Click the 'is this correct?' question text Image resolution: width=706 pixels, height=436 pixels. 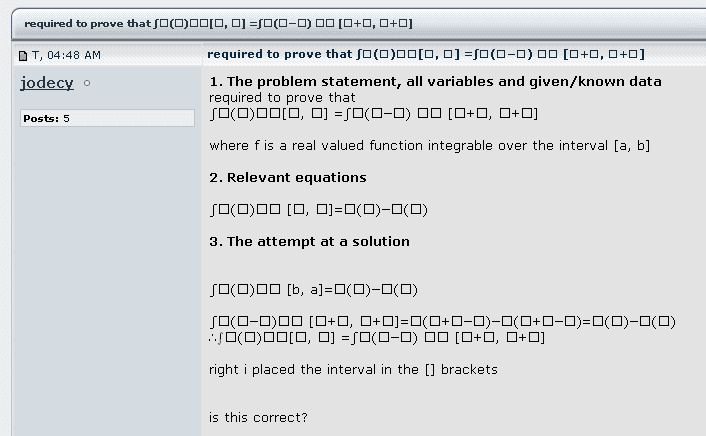coord(258,418)
